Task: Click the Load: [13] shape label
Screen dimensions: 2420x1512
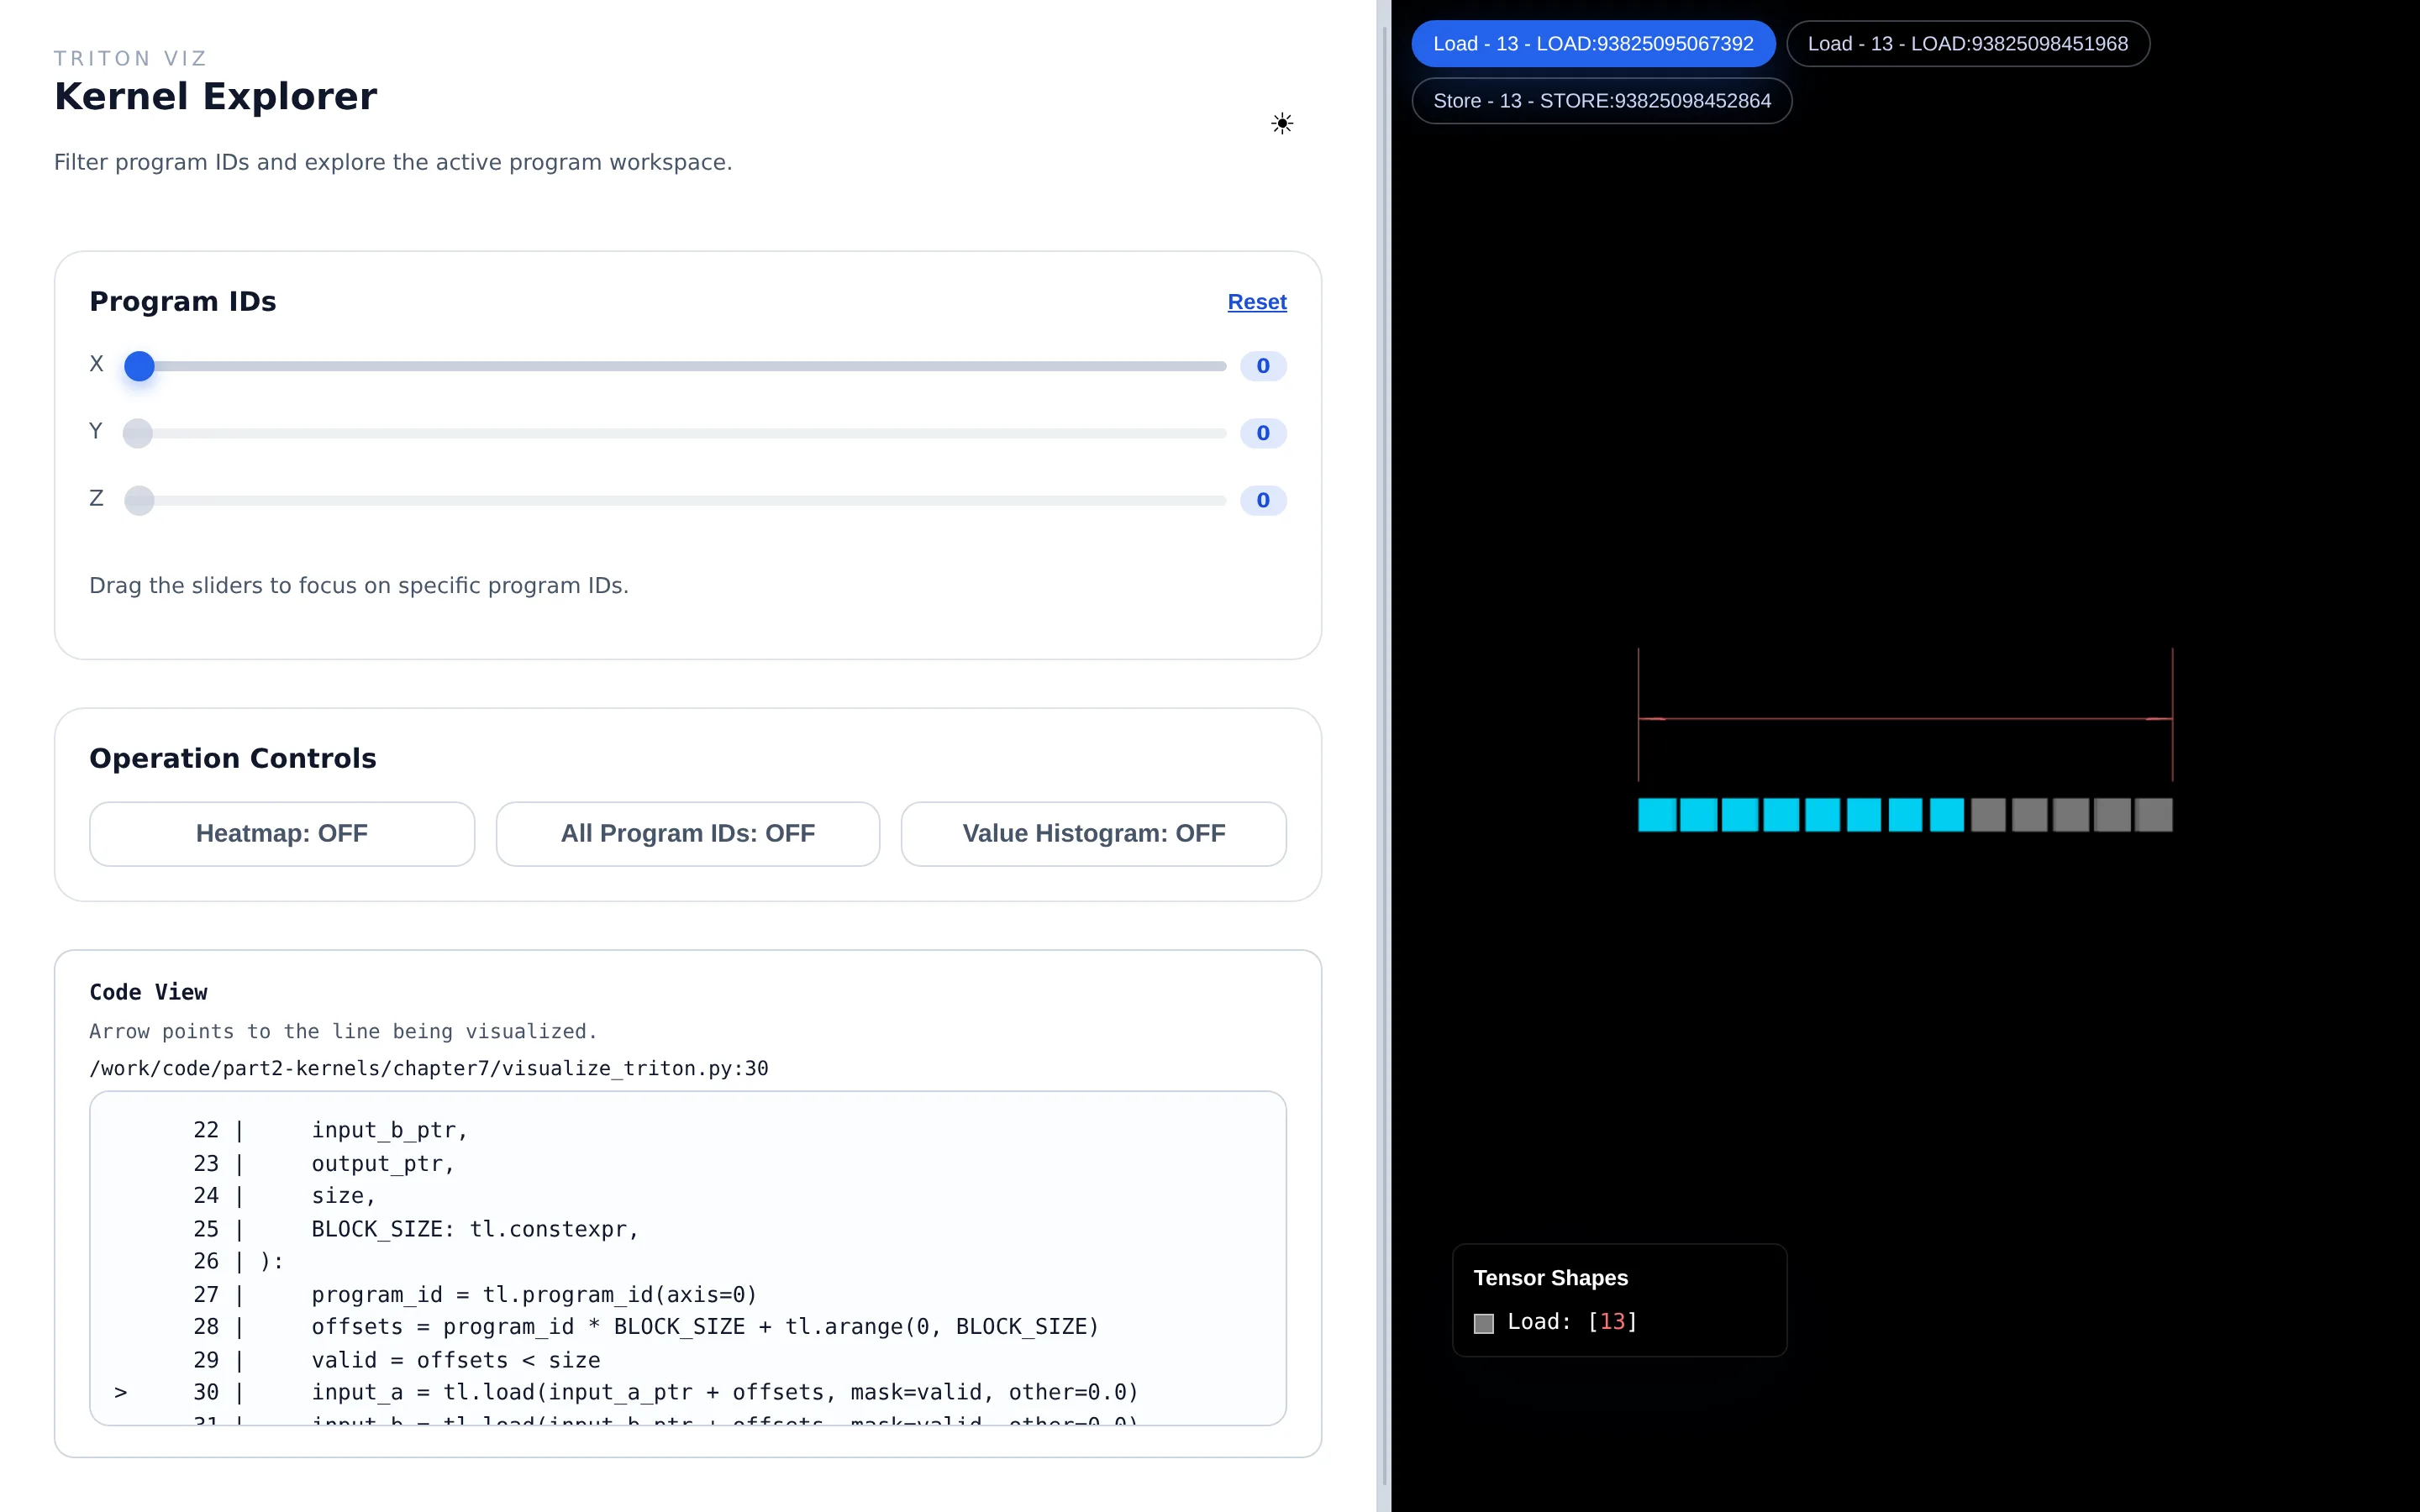Action: (x=1571, y=1322)
